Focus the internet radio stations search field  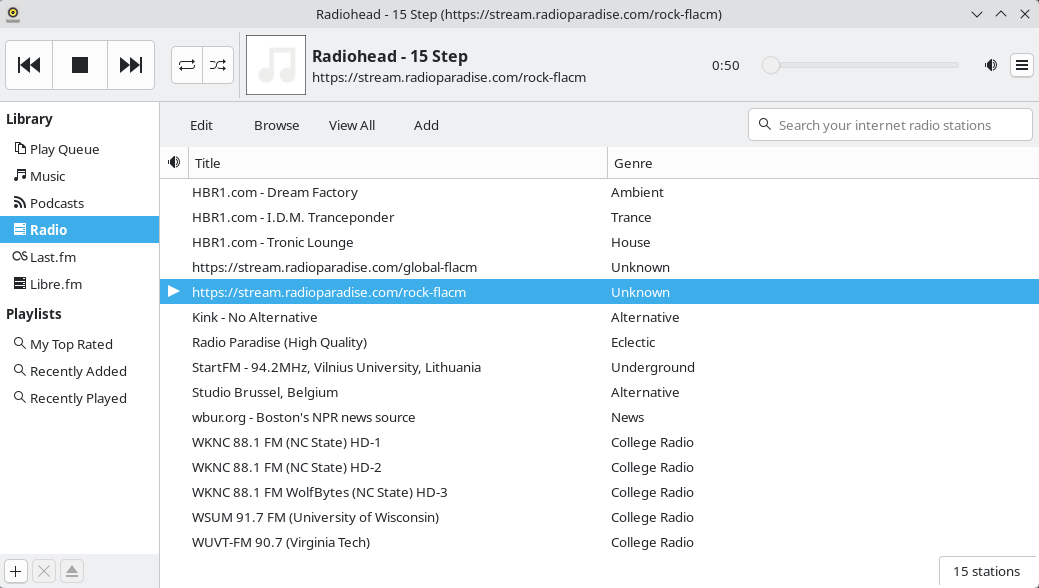[x=890, y=125]
